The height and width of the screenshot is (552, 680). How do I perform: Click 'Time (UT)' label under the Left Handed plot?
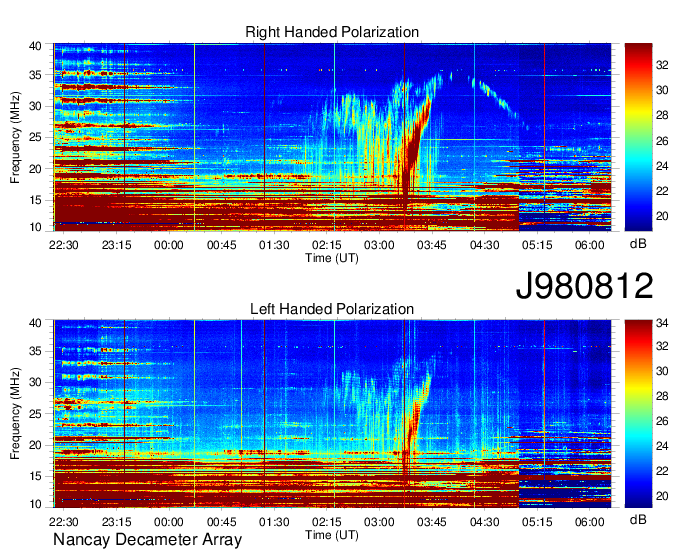click(x=332, y=535)
